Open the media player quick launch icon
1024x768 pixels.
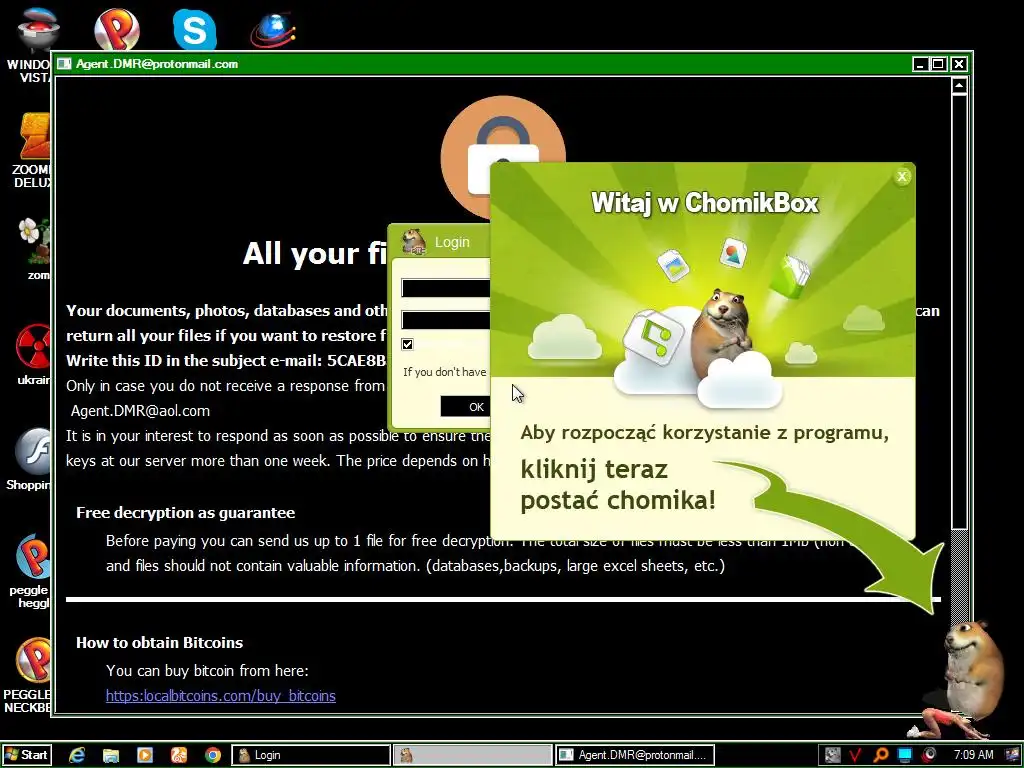point(145,756)
